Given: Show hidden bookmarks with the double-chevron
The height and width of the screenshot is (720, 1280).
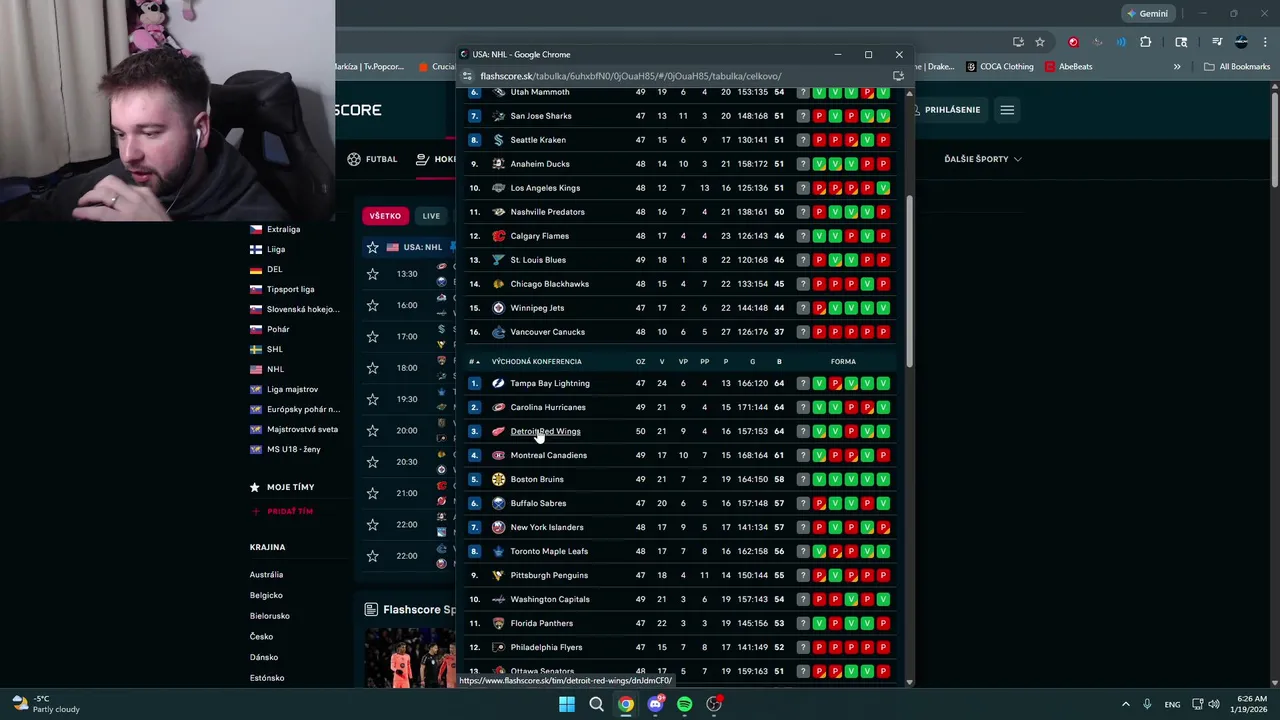Looking at the screenshot, I should [1177, 67].
